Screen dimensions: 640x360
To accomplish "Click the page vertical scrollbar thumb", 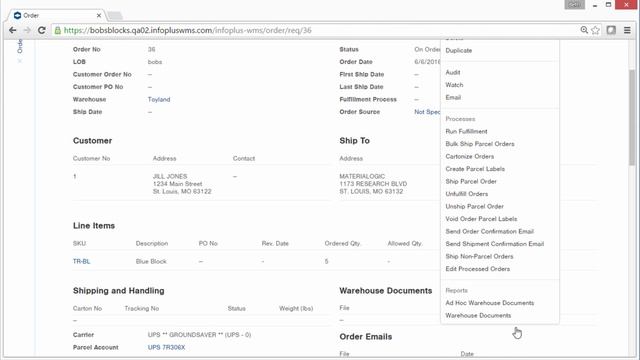I will (x=632, y=118).
